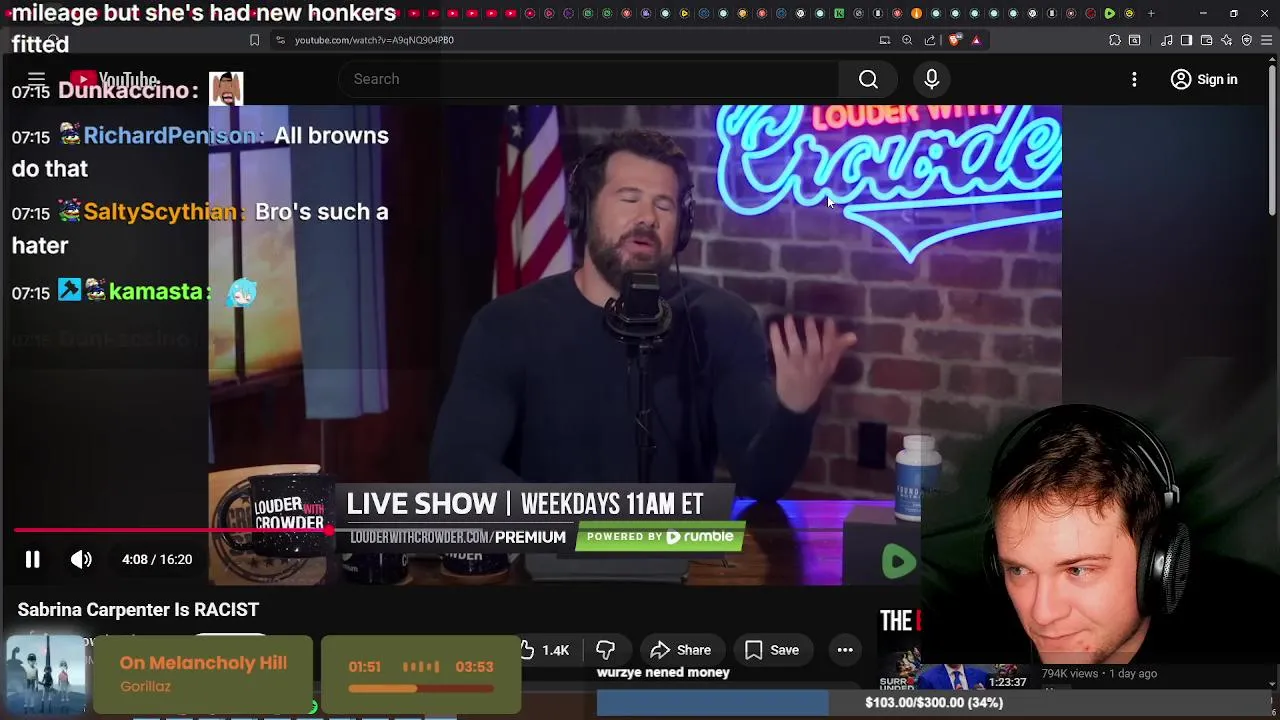Mute the video using the speaker icon
The image size is (1280, 720).
coord(81,560)
